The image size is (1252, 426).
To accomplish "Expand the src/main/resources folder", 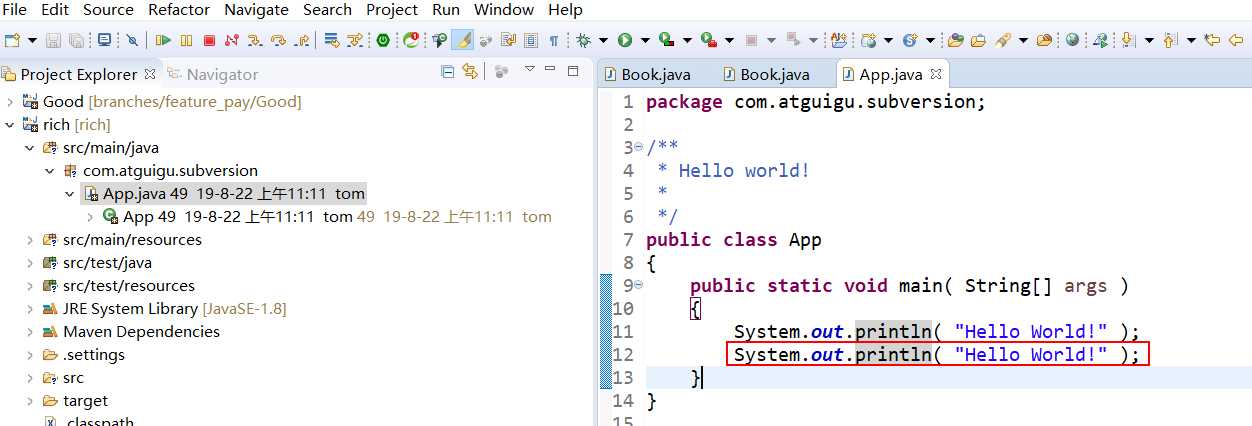I will click(29, 240).
